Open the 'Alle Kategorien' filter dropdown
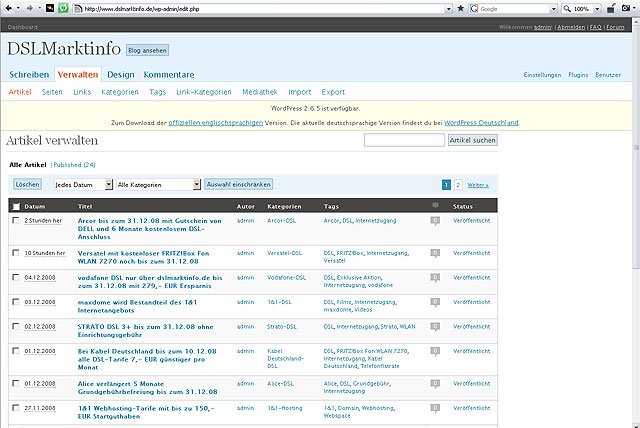 pos(158,184)
